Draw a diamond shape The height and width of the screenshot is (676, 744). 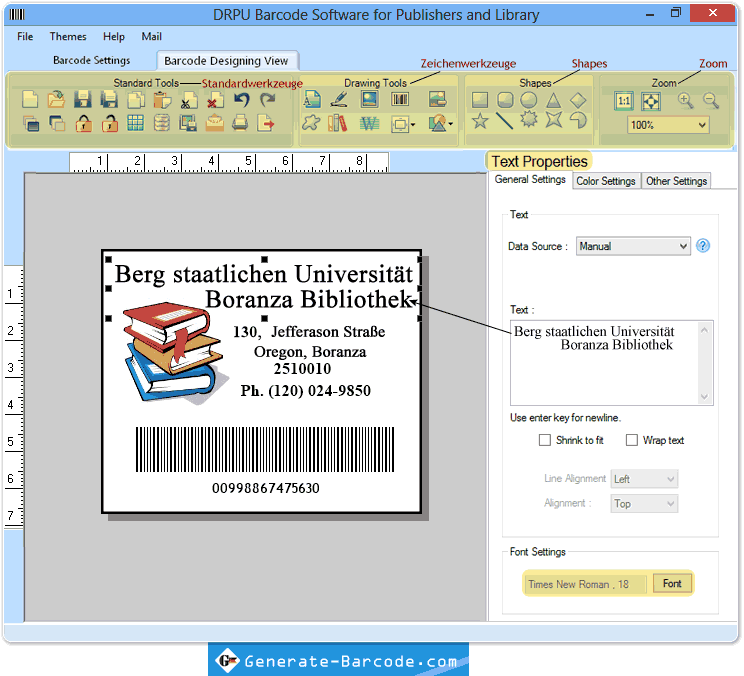578,100
